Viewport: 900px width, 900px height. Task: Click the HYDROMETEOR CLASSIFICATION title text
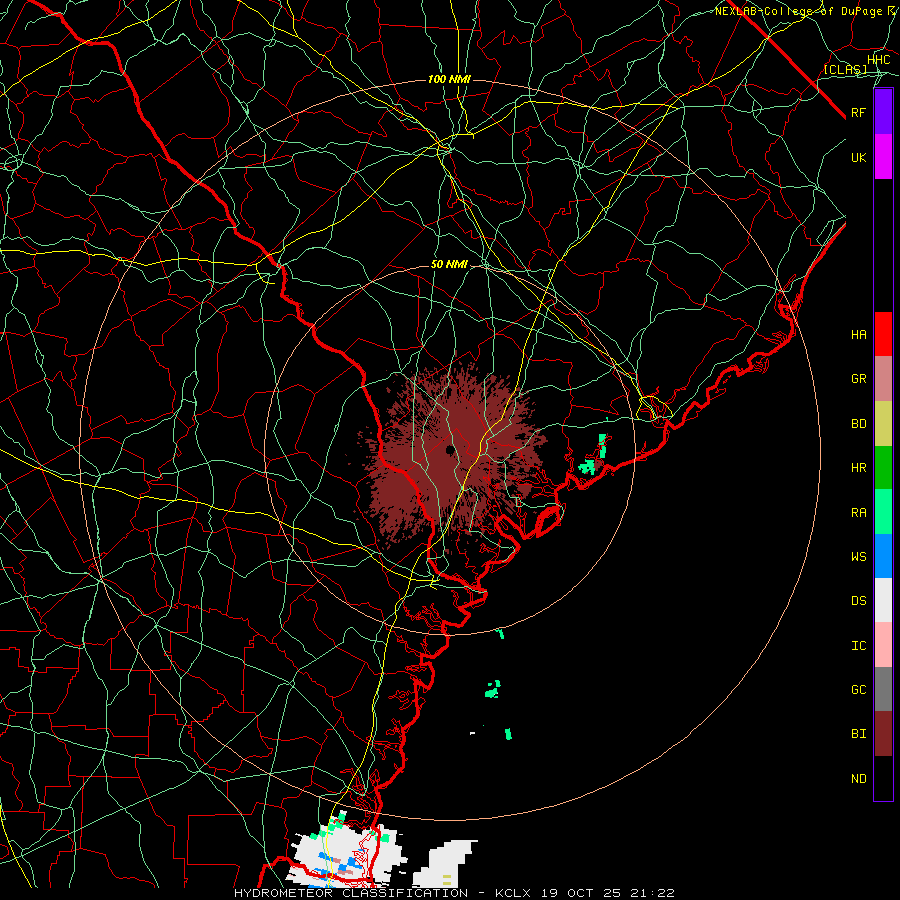click(x=351, y=893)
